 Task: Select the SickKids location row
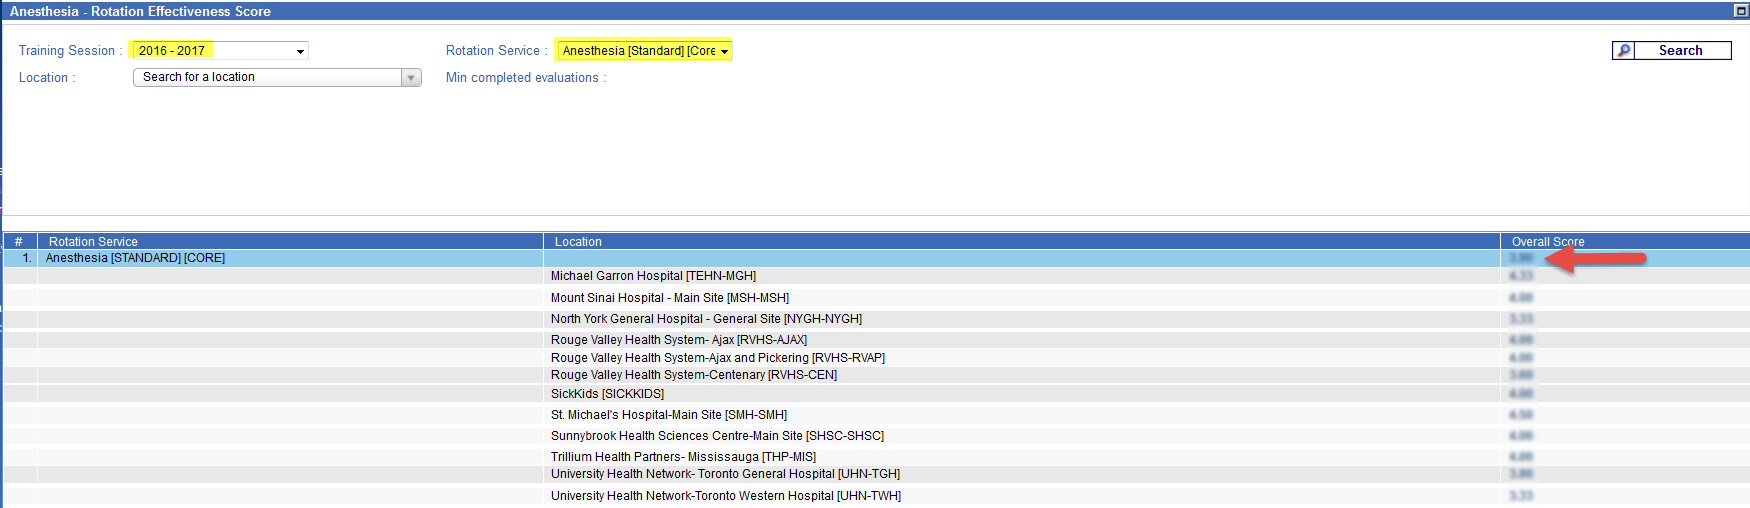[x=607, y=394]
